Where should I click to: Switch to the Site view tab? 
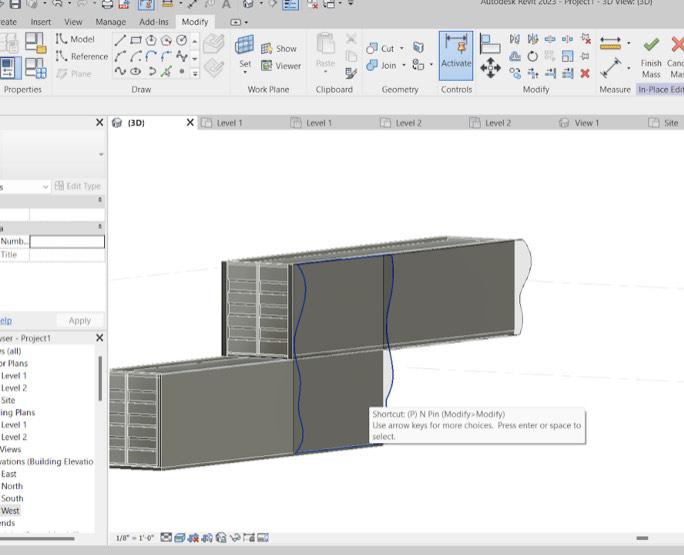[x=670, y=123]
